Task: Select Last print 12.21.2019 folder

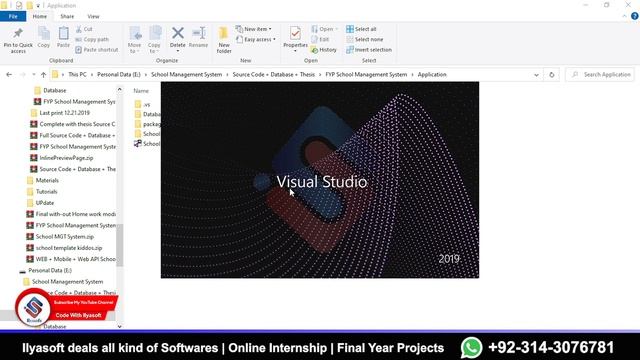Action: click(60, 113)
